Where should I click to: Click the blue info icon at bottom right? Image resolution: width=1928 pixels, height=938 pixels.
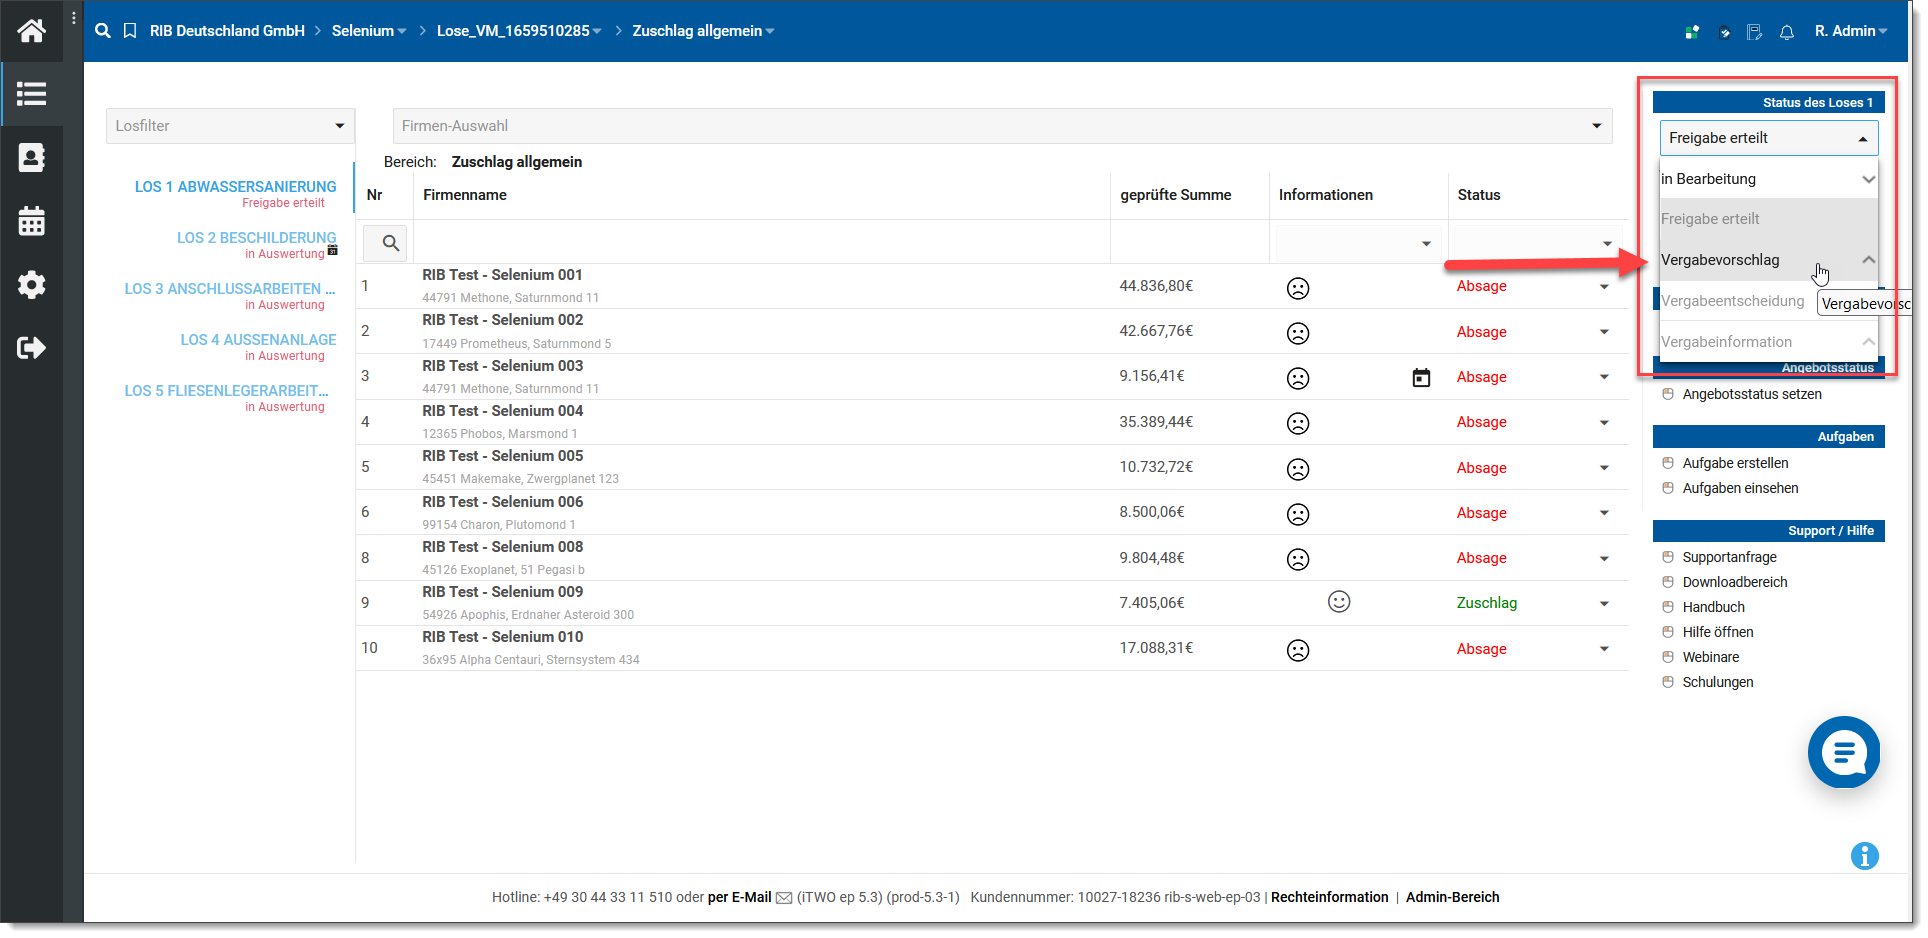tap(1864, 856)
